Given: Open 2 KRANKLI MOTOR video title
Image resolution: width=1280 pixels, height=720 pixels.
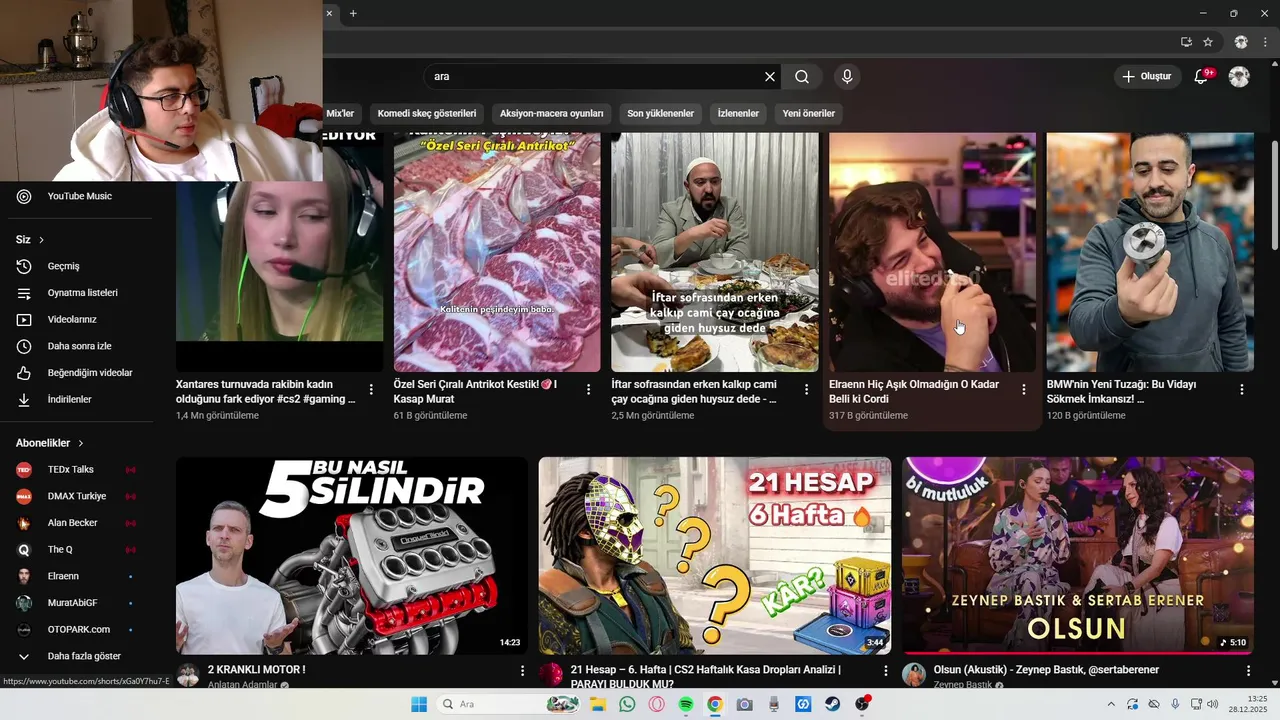Looking at the screenshot, I should pos(256,670).
